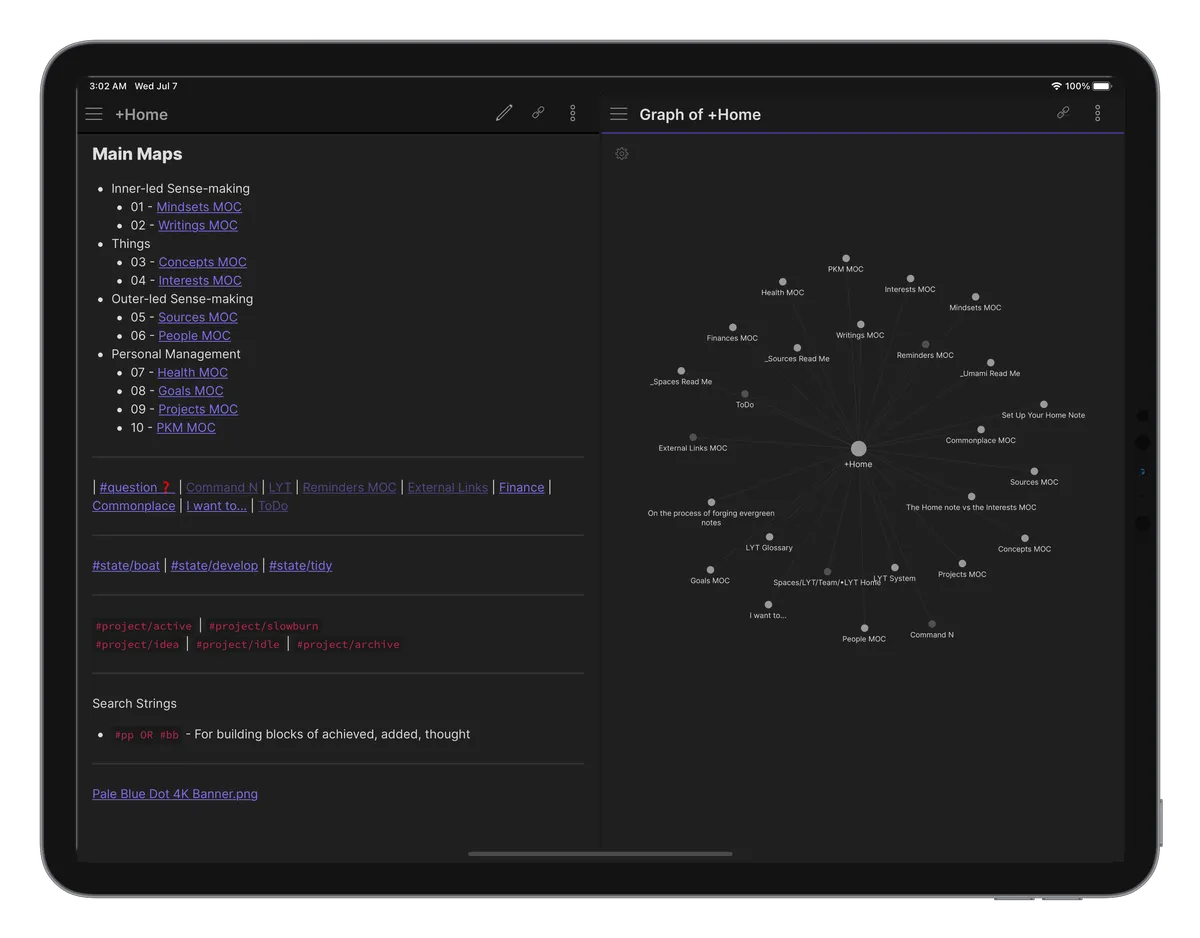Click the link icon in +Home pane header
Image resolution: width=1200 pixels, height=938 pixels.
[x=538, y=113]
